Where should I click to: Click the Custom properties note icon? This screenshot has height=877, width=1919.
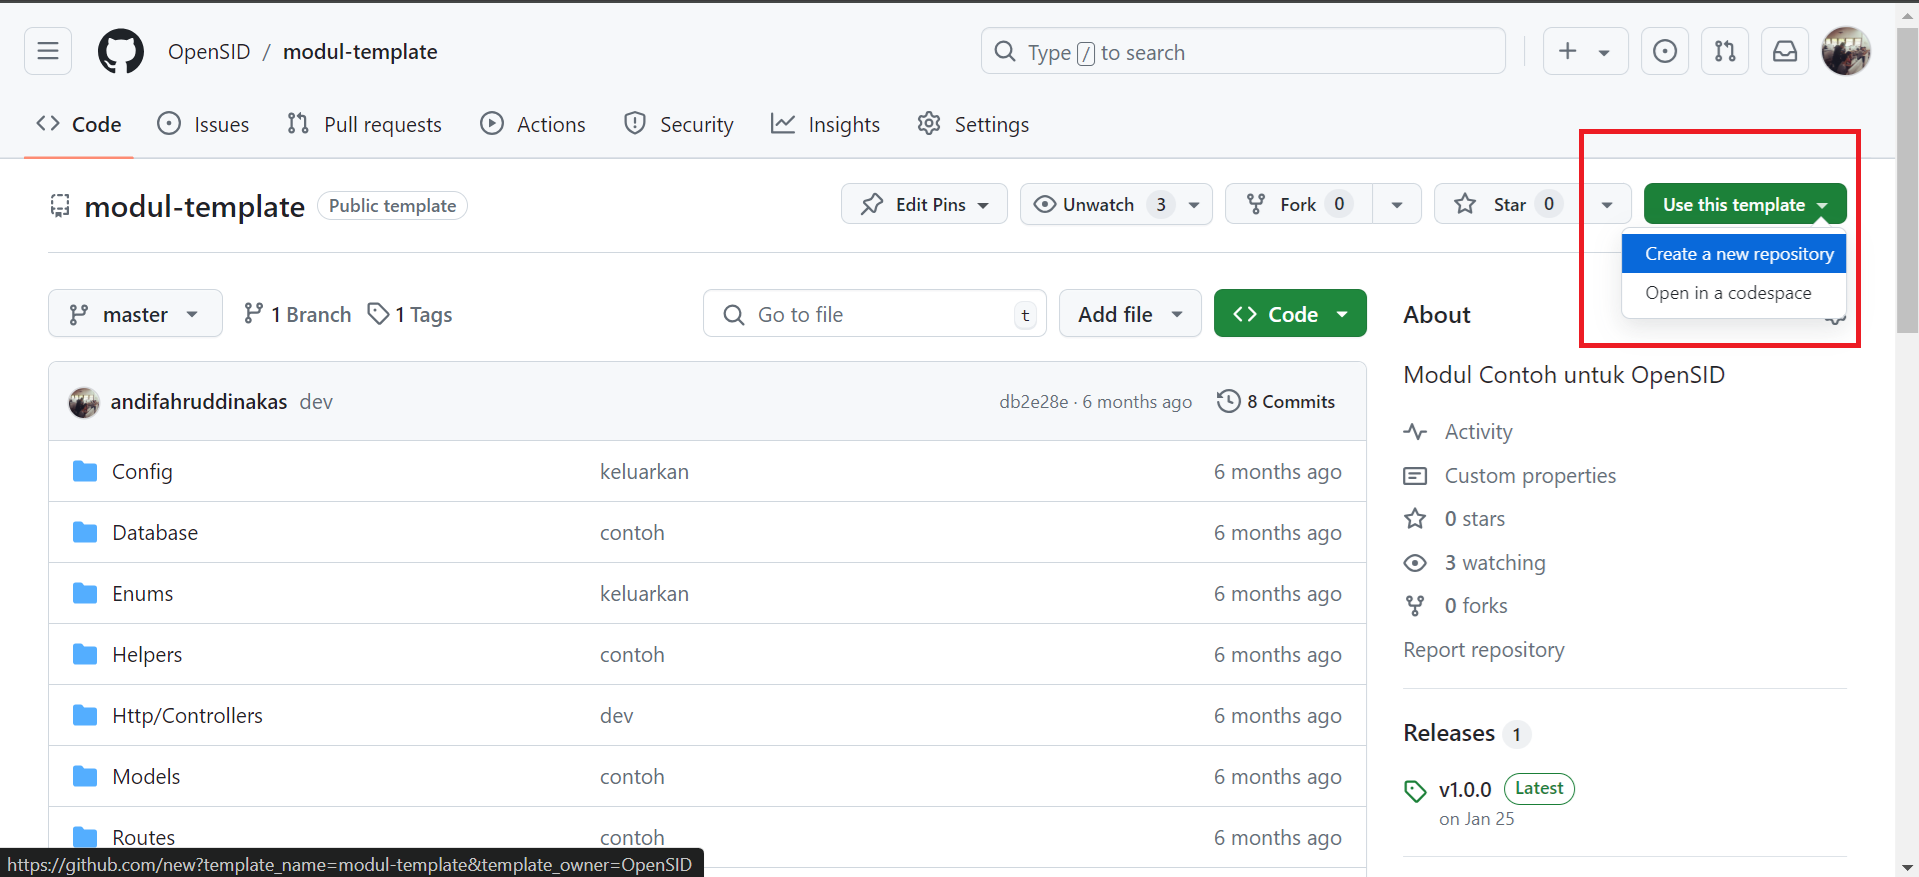point(1415,476)
